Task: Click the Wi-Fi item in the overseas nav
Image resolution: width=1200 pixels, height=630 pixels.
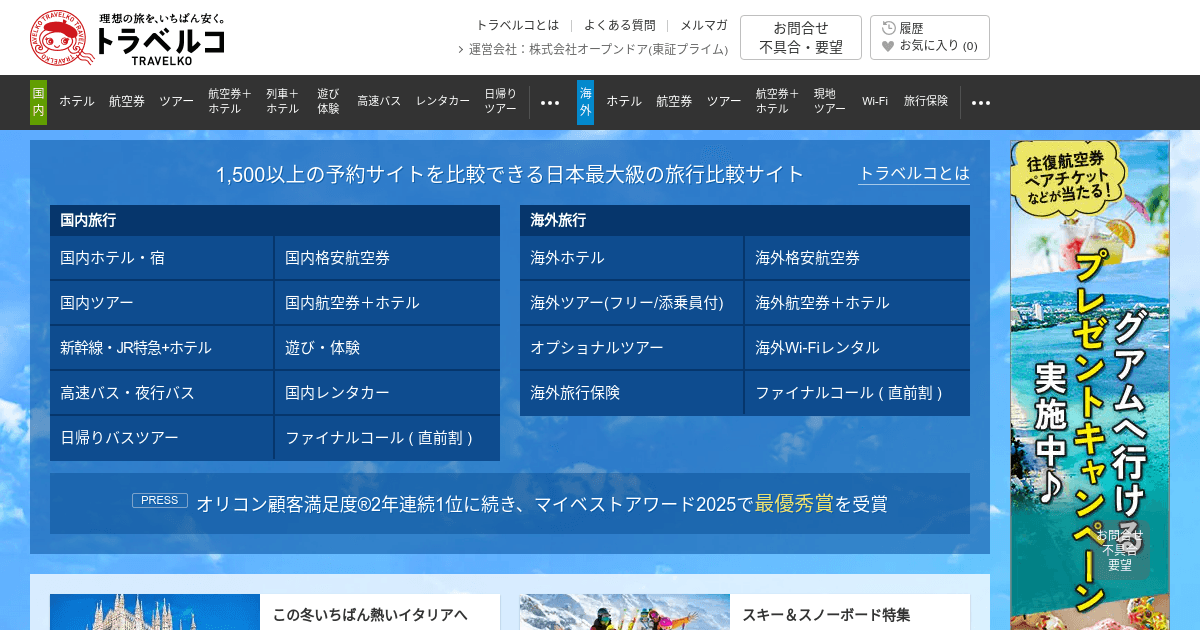Action: [x=875, y=101]
